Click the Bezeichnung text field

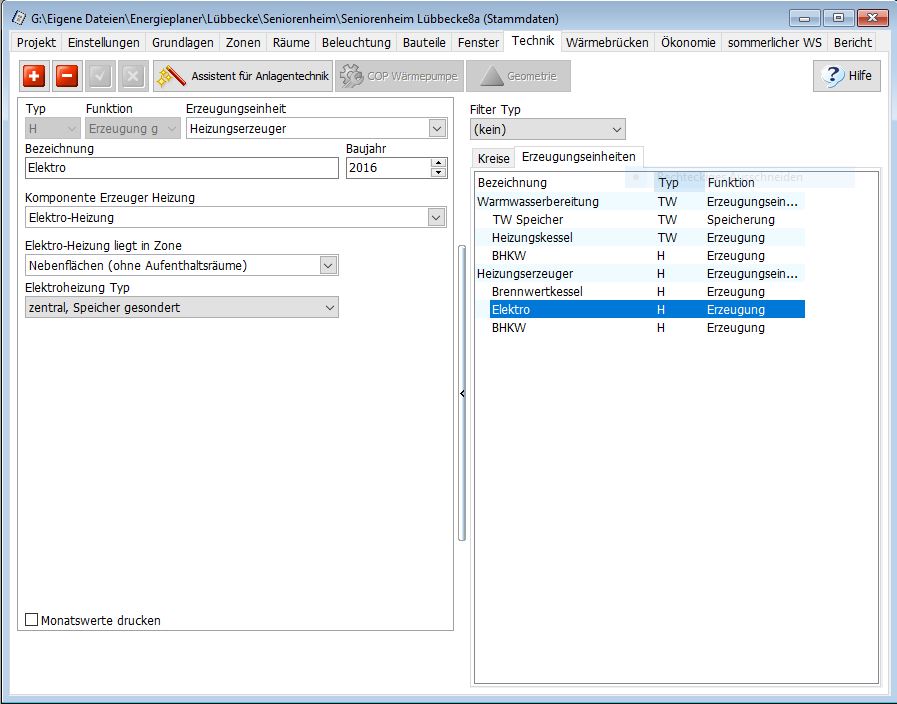182,168
